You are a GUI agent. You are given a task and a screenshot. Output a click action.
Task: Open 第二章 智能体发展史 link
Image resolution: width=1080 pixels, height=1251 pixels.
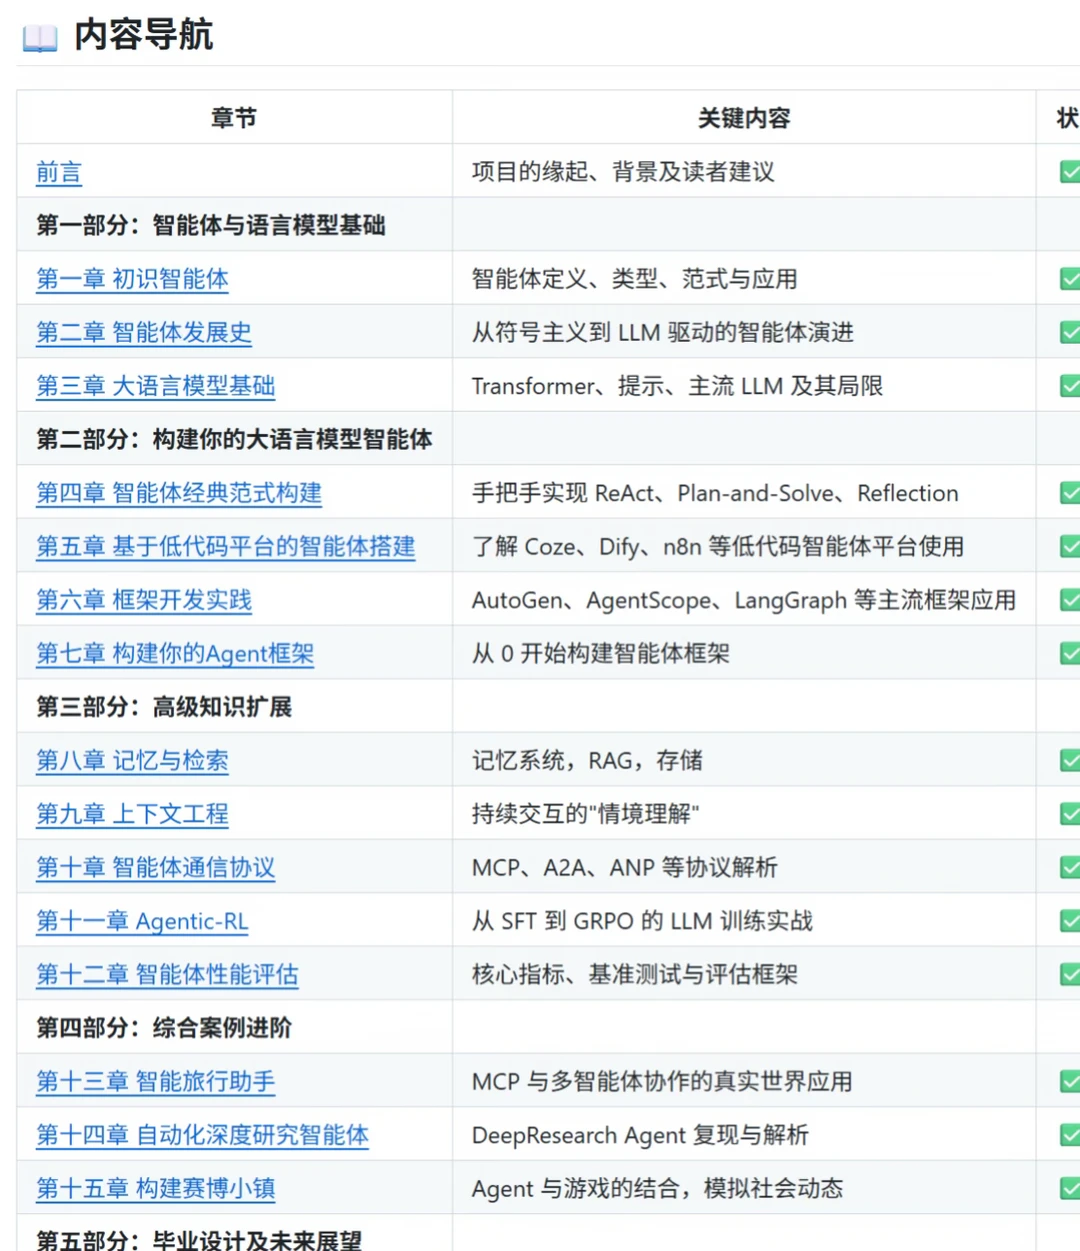pos(144,332)
